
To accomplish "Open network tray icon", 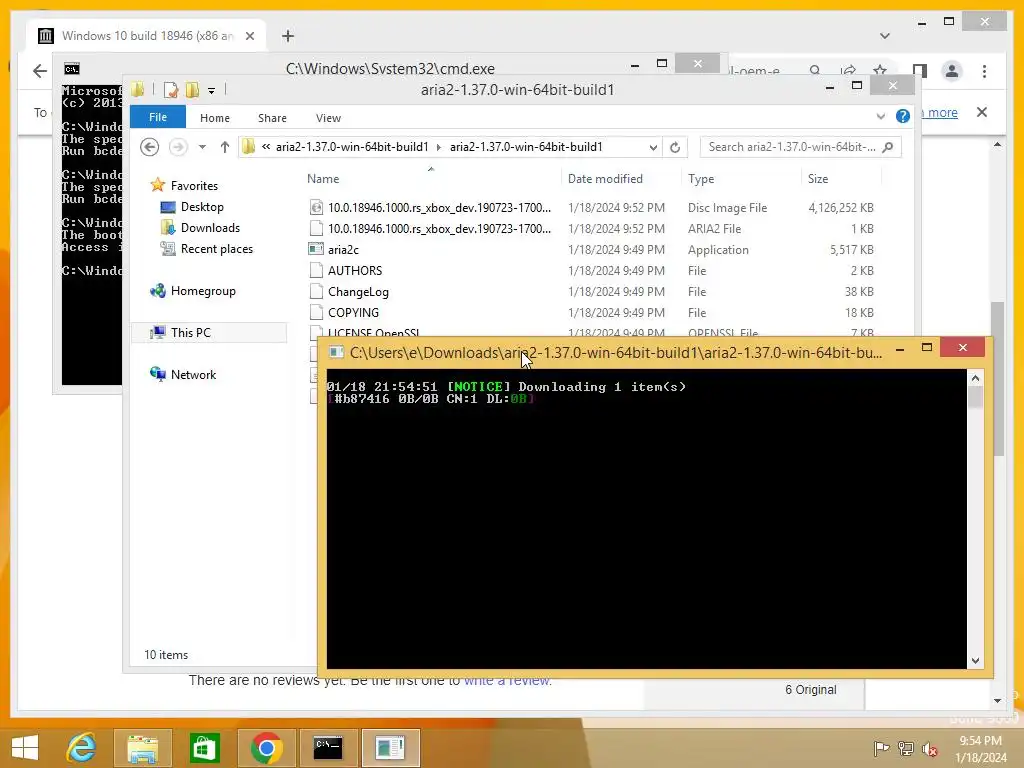I will (x=905, y=748).
